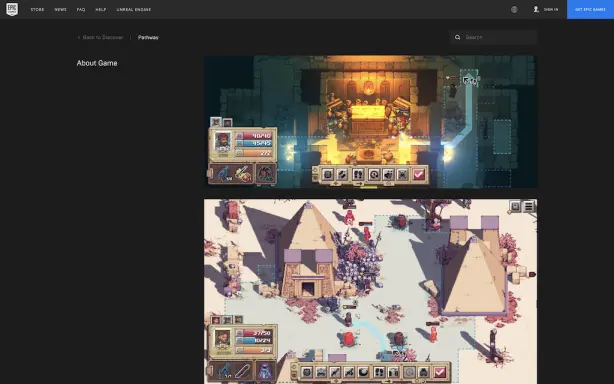Open the globe language selector
614x384 pixels.
tap(514, 9)
